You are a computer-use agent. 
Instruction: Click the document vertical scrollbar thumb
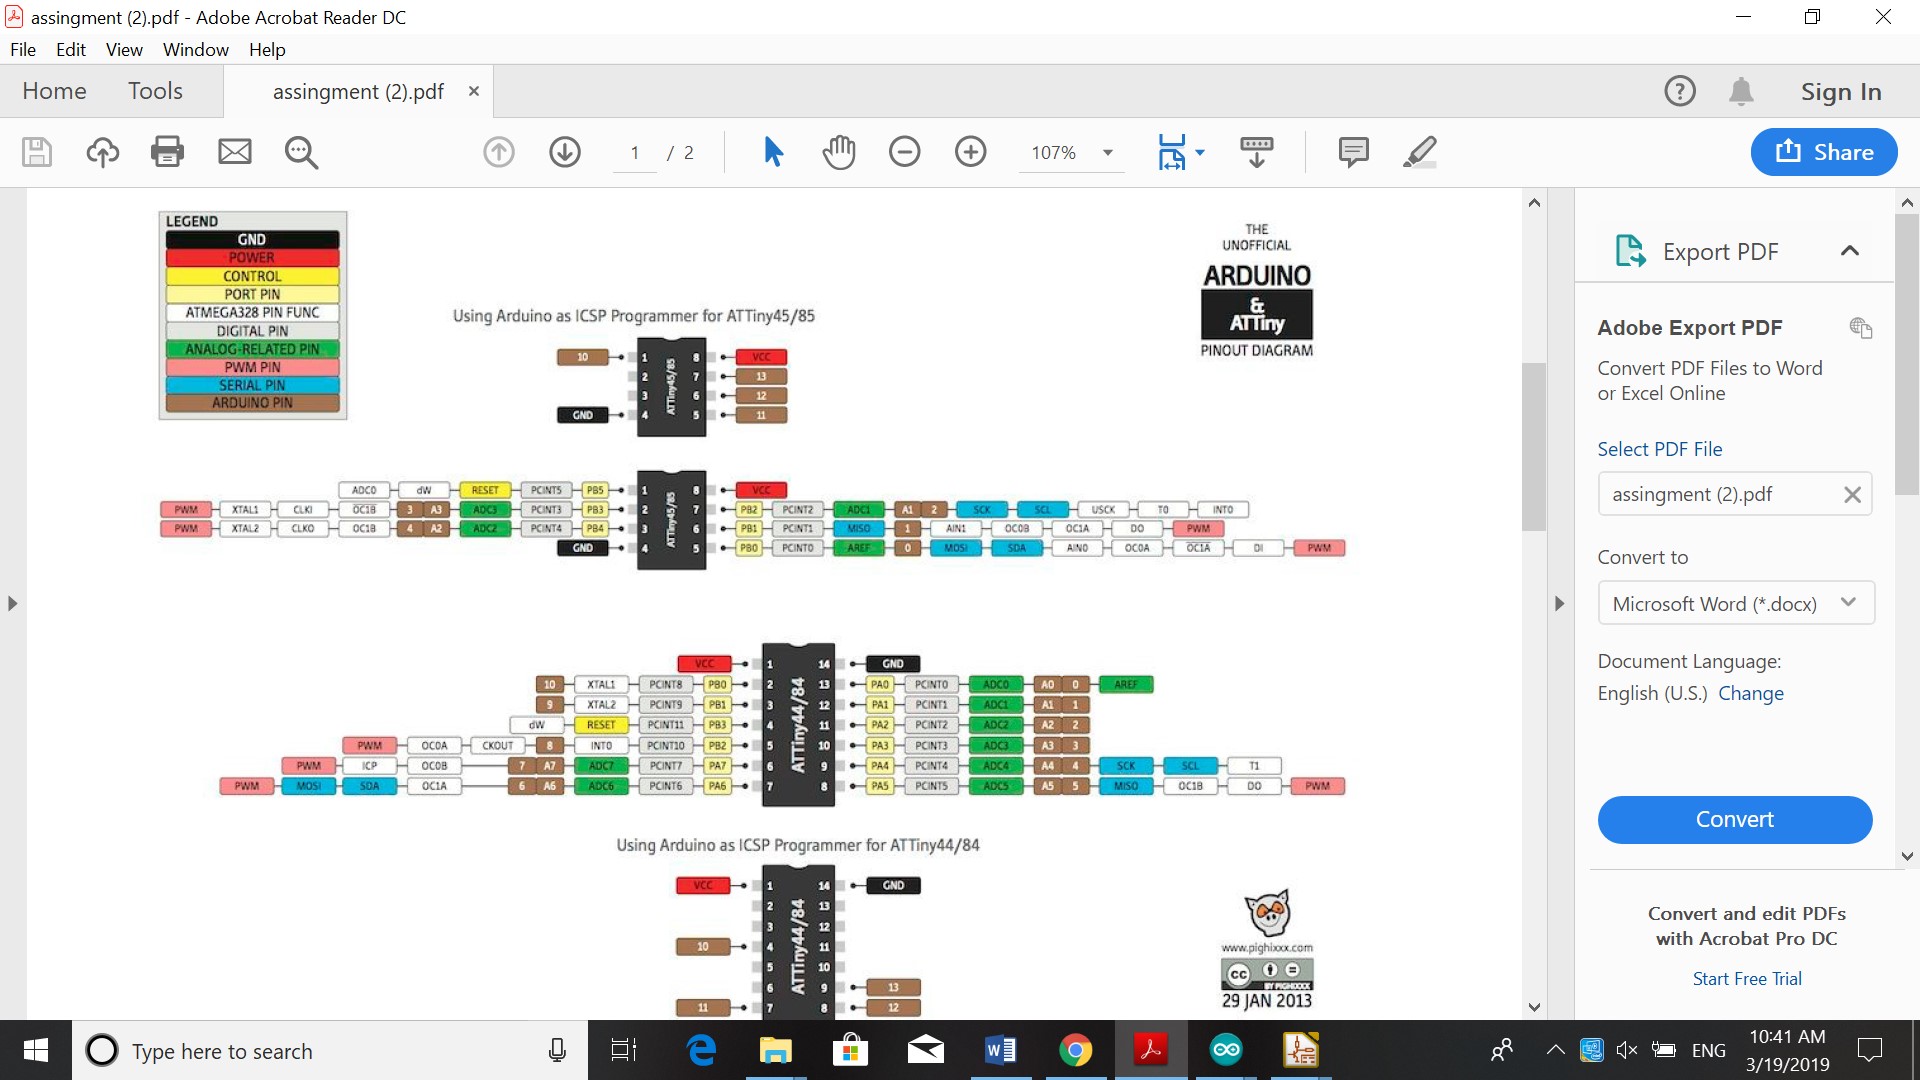pos(1534,445)
